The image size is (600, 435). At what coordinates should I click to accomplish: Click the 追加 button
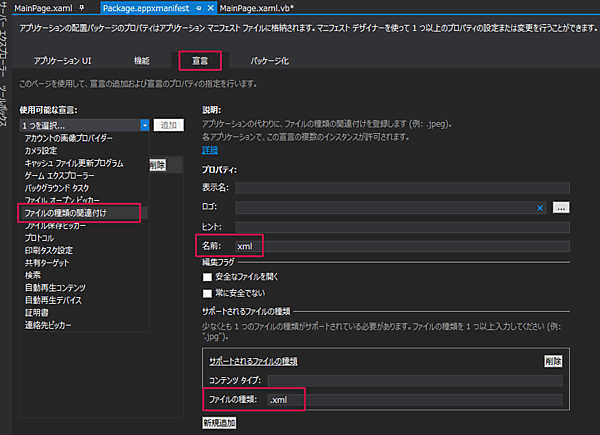click(x=170, y=125)
